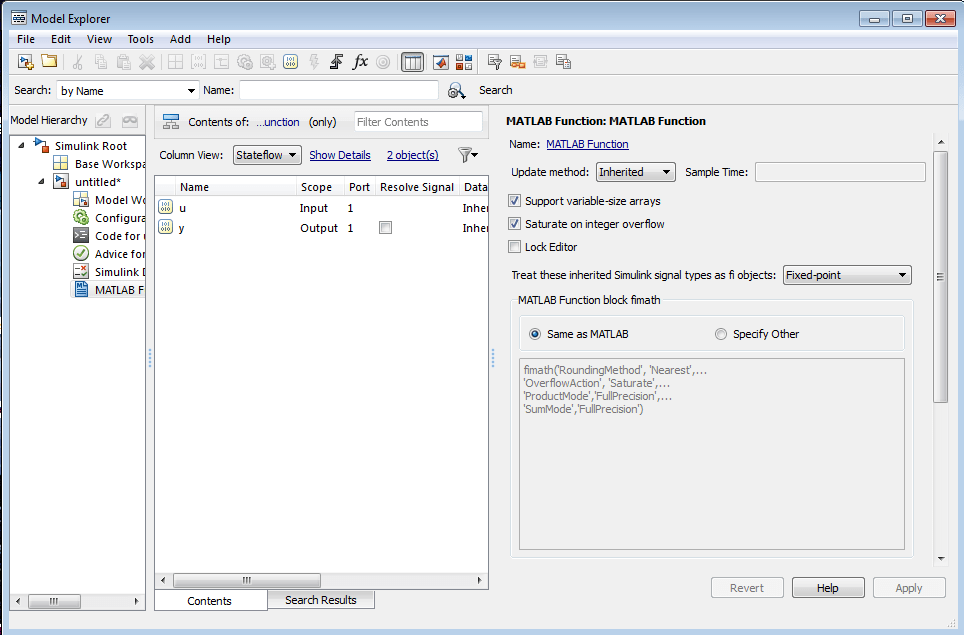The height and width of the screenshot is (635, 964).
Task: Click the mask icon beside Model Hierarchy
Action: click(x=130, y=120)
